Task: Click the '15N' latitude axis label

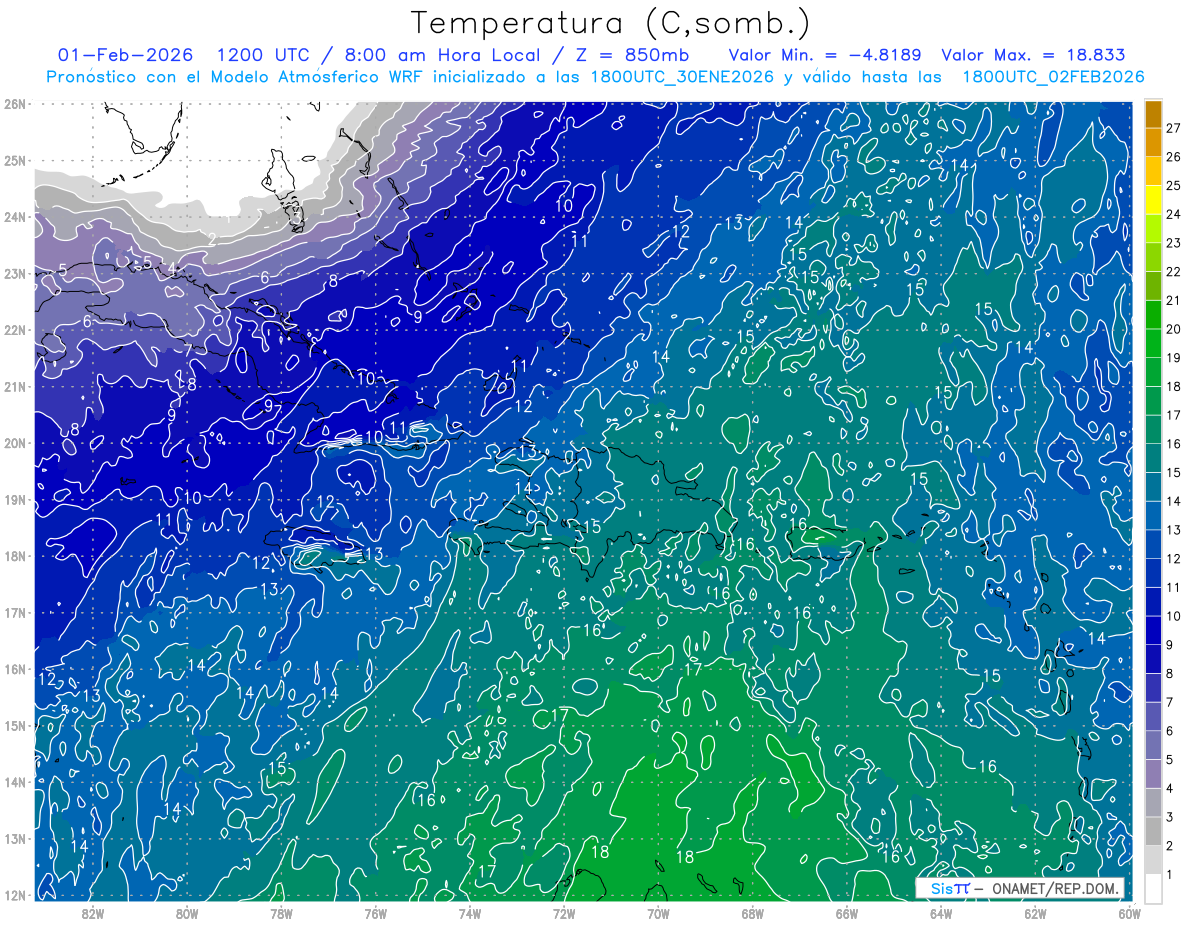Action: (x=15, y=726)
